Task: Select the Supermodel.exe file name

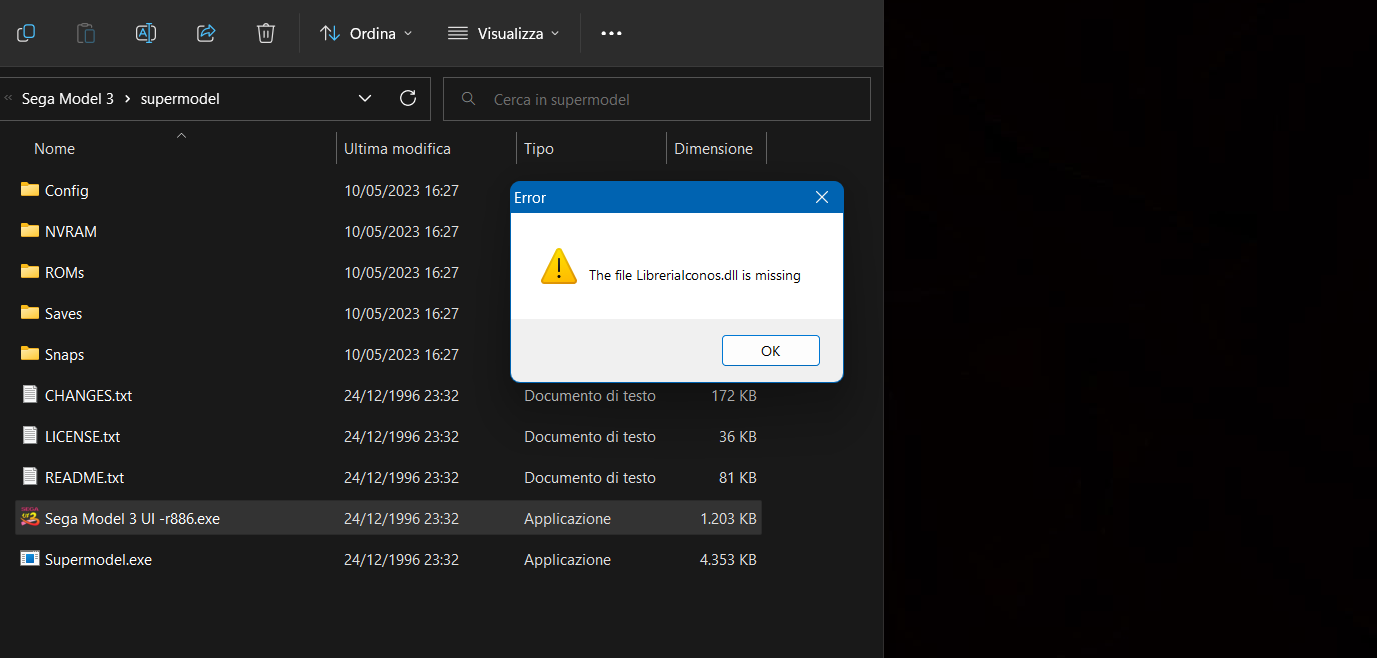Action: tap(99, 559)
